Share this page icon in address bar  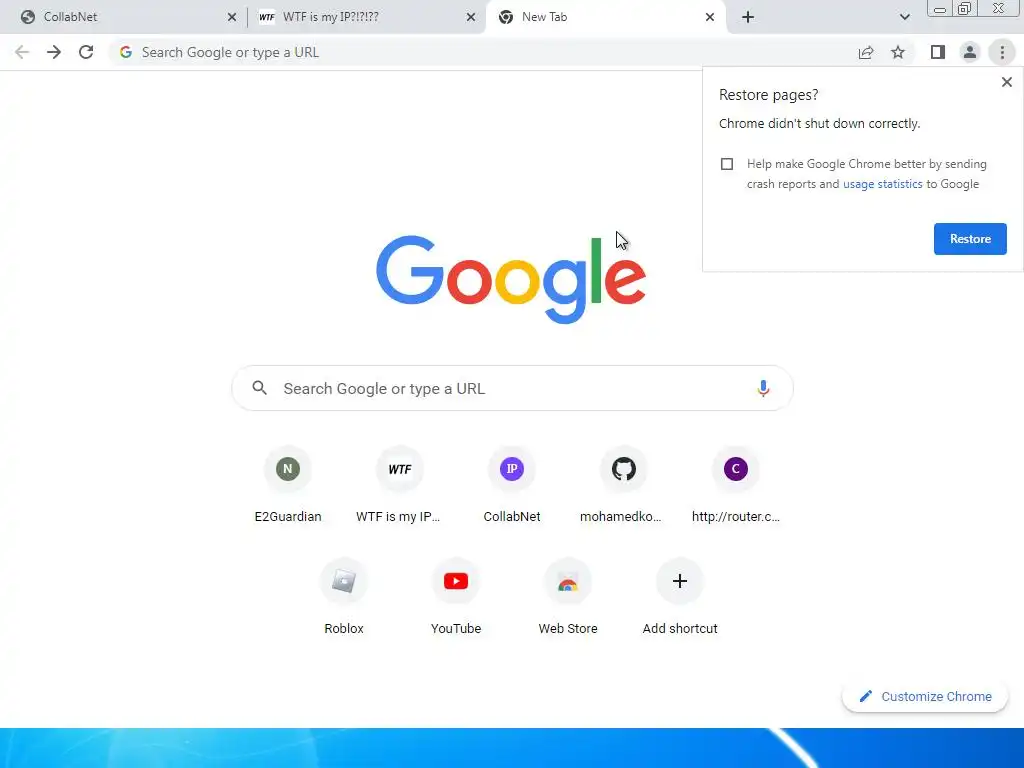(x=866, y=52)
